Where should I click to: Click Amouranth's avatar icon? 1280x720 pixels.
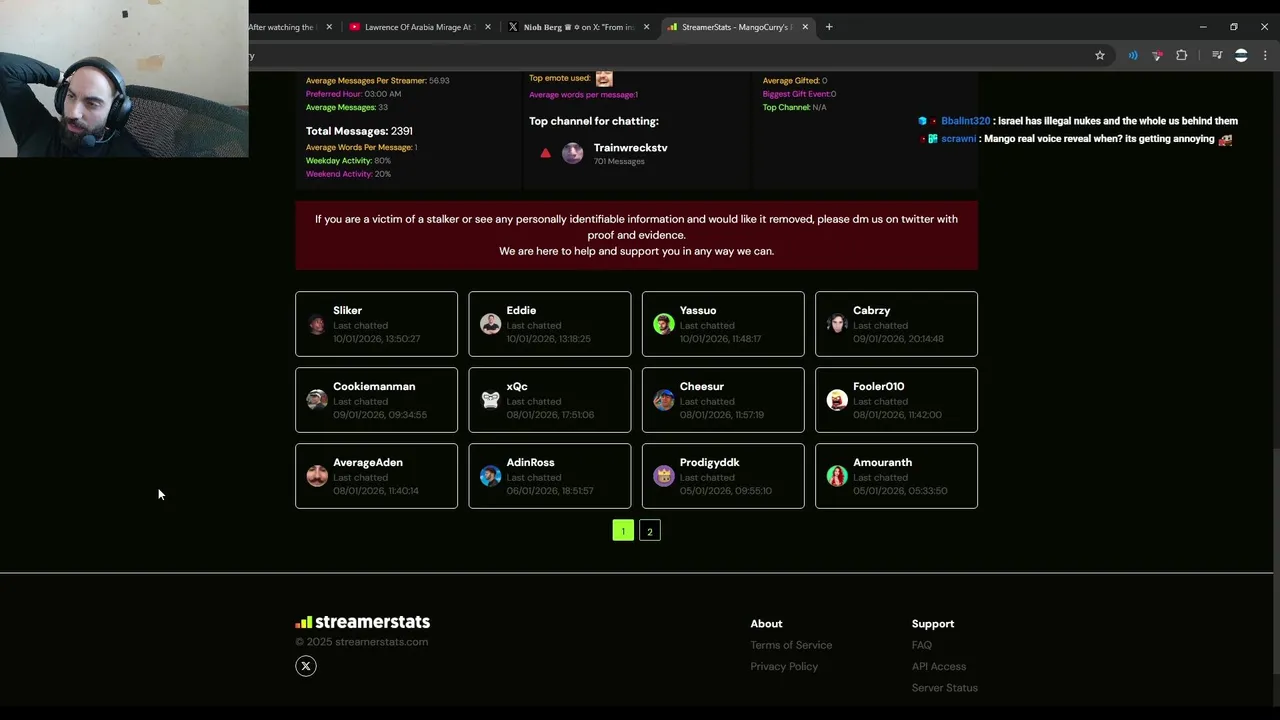point(837,476)
